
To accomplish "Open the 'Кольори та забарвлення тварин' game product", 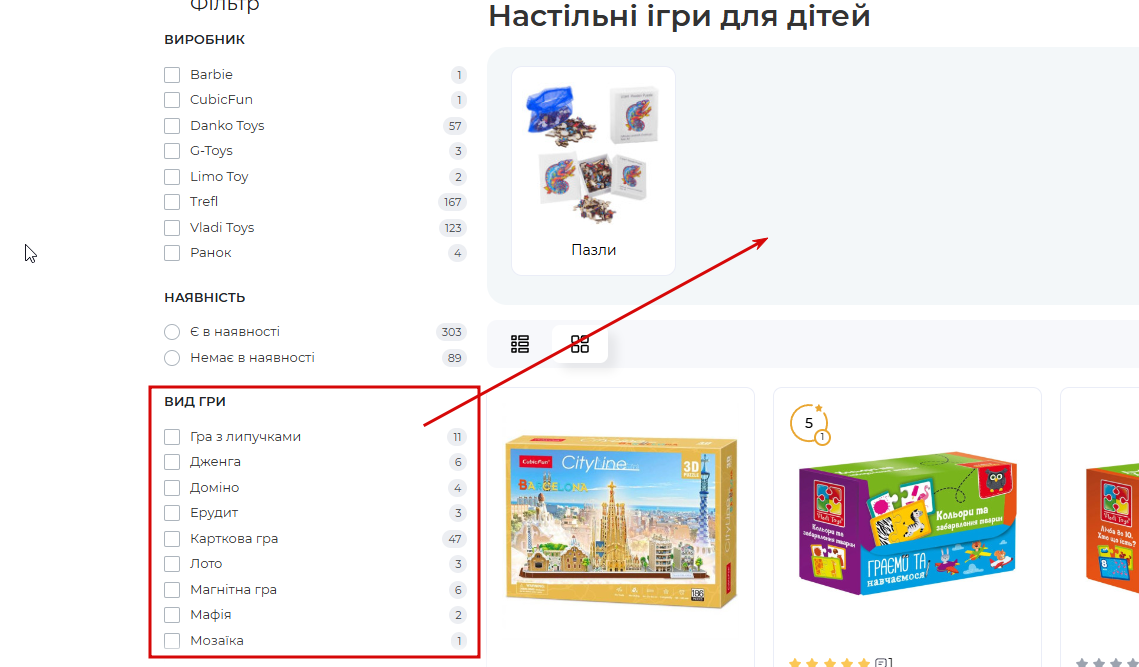I will 907,523.
